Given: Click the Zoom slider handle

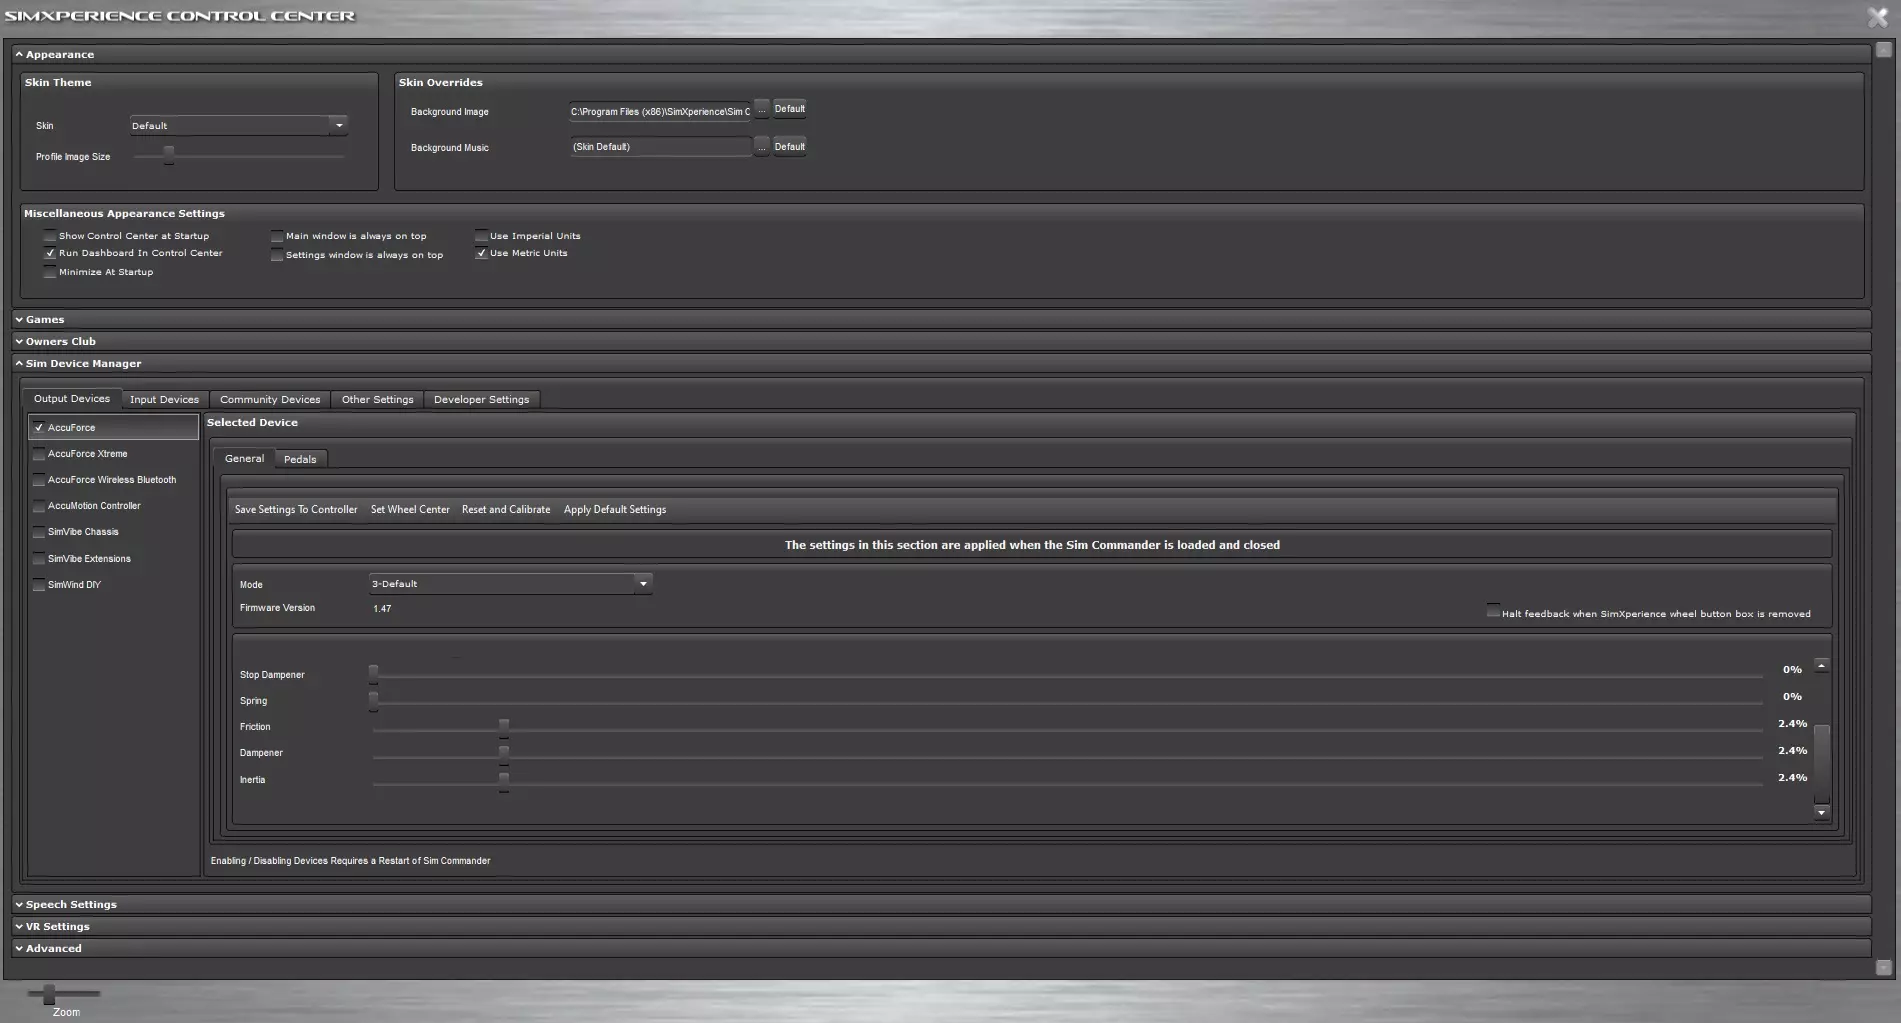Looking at the screenshot, I should [x=49, y=994].
